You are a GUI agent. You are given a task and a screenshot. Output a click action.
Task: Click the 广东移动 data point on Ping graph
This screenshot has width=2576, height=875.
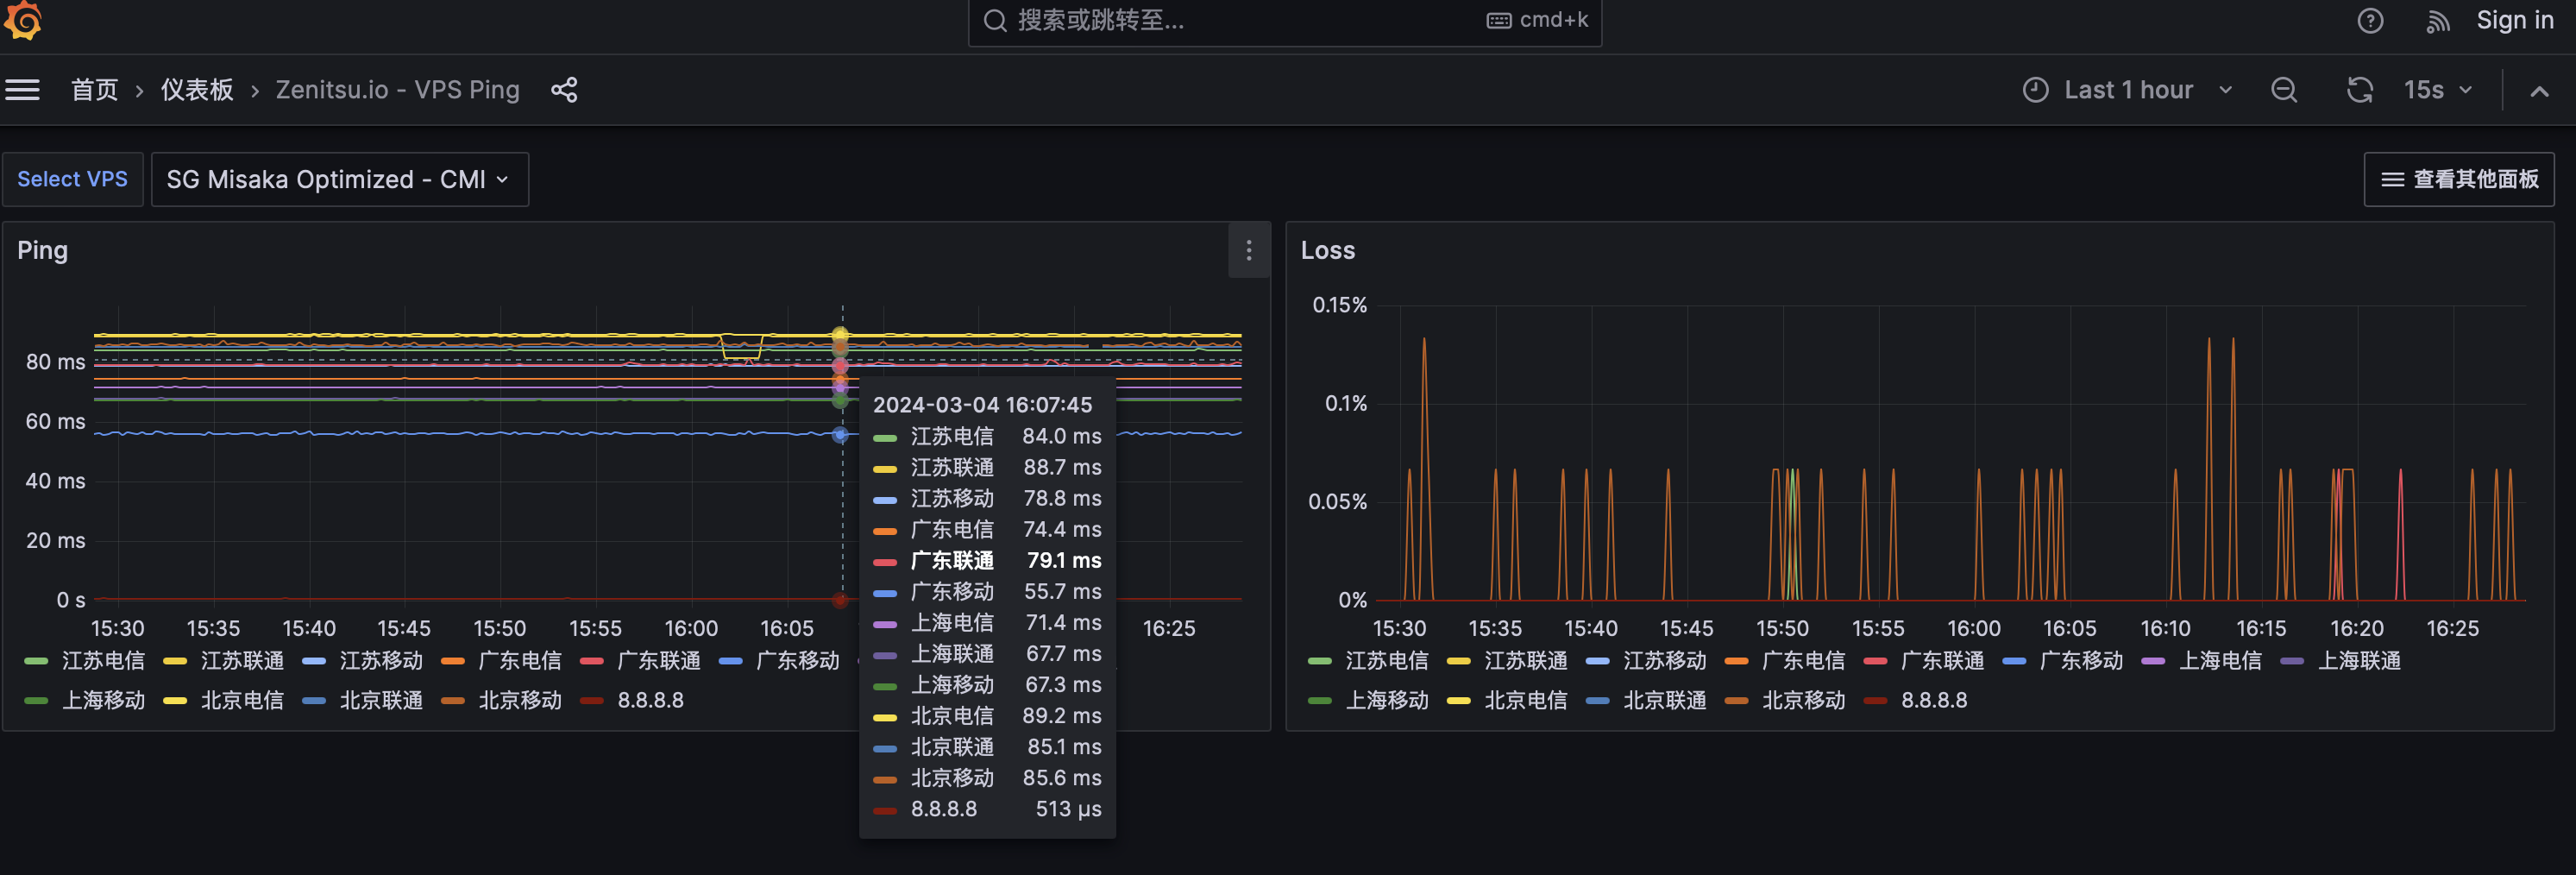(840, 434)
